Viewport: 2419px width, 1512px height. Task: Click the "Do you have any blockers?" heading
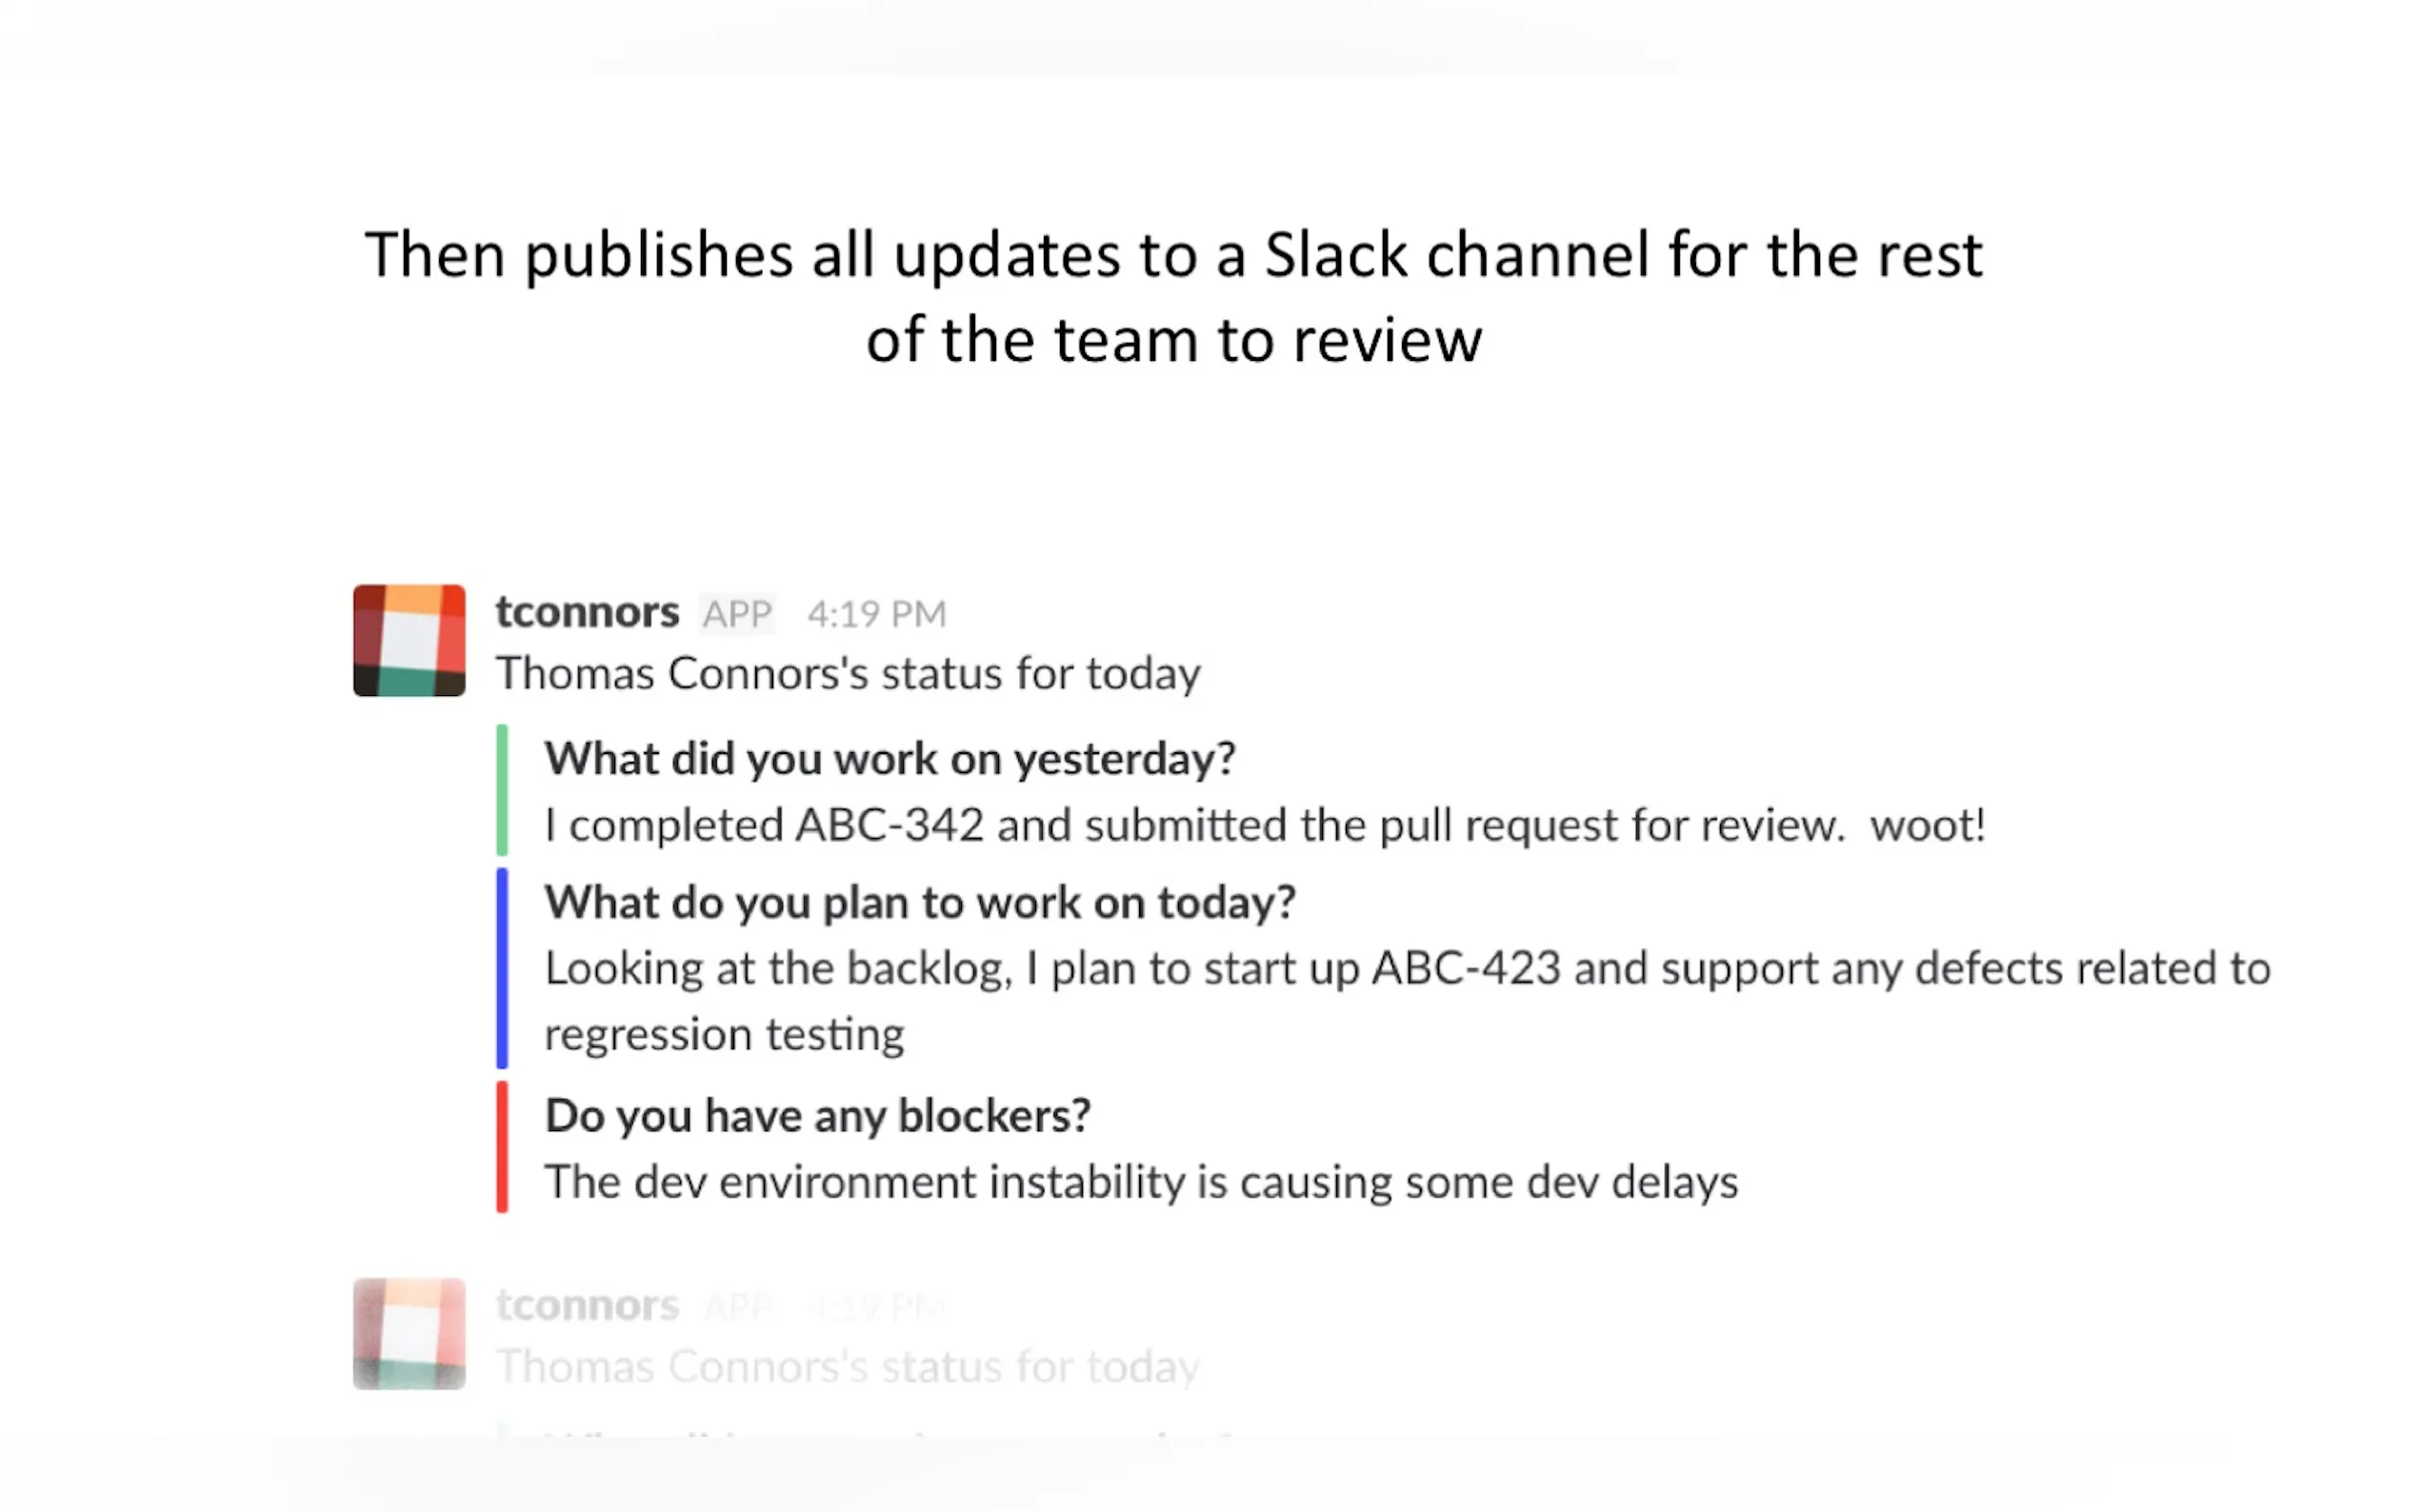pyautogui.click(x=817, y=1115)
